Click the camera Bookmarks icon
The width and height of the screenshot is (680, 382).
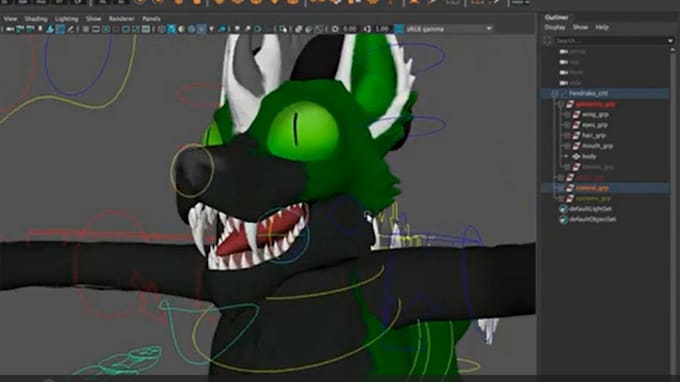coord(40,29)
